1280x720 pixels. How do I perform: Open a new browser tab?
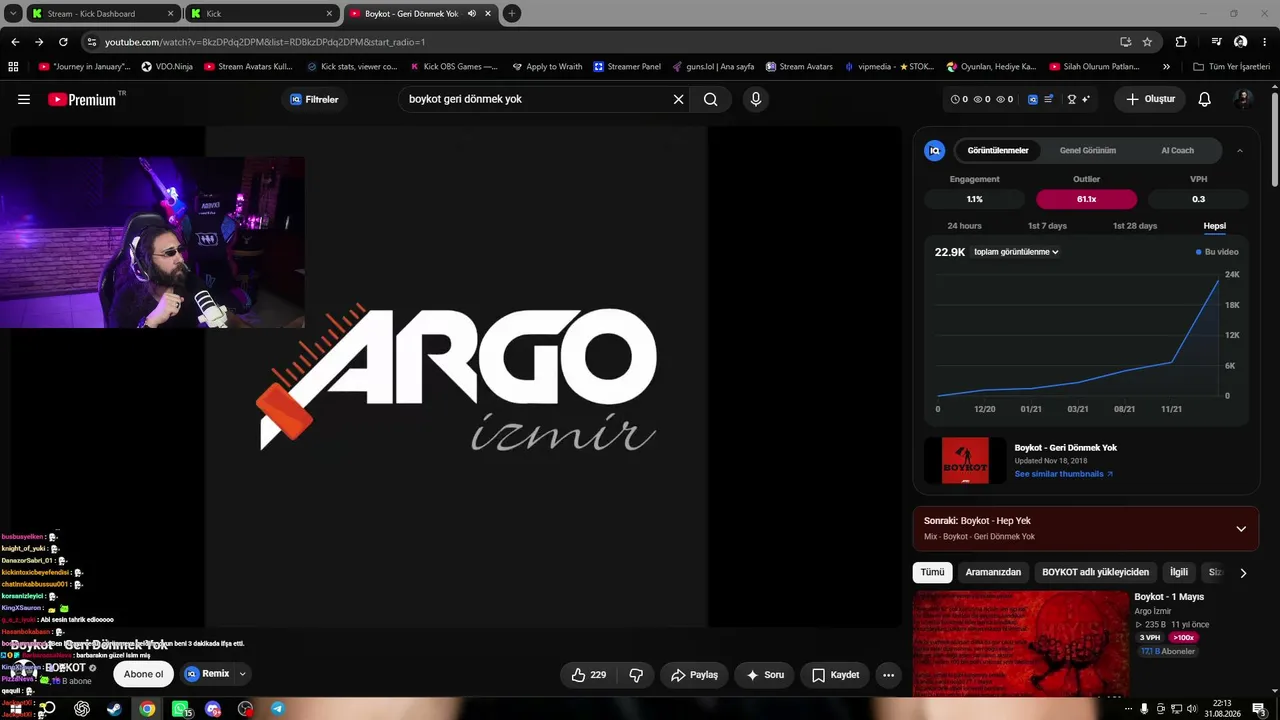[x=512, y=13]
